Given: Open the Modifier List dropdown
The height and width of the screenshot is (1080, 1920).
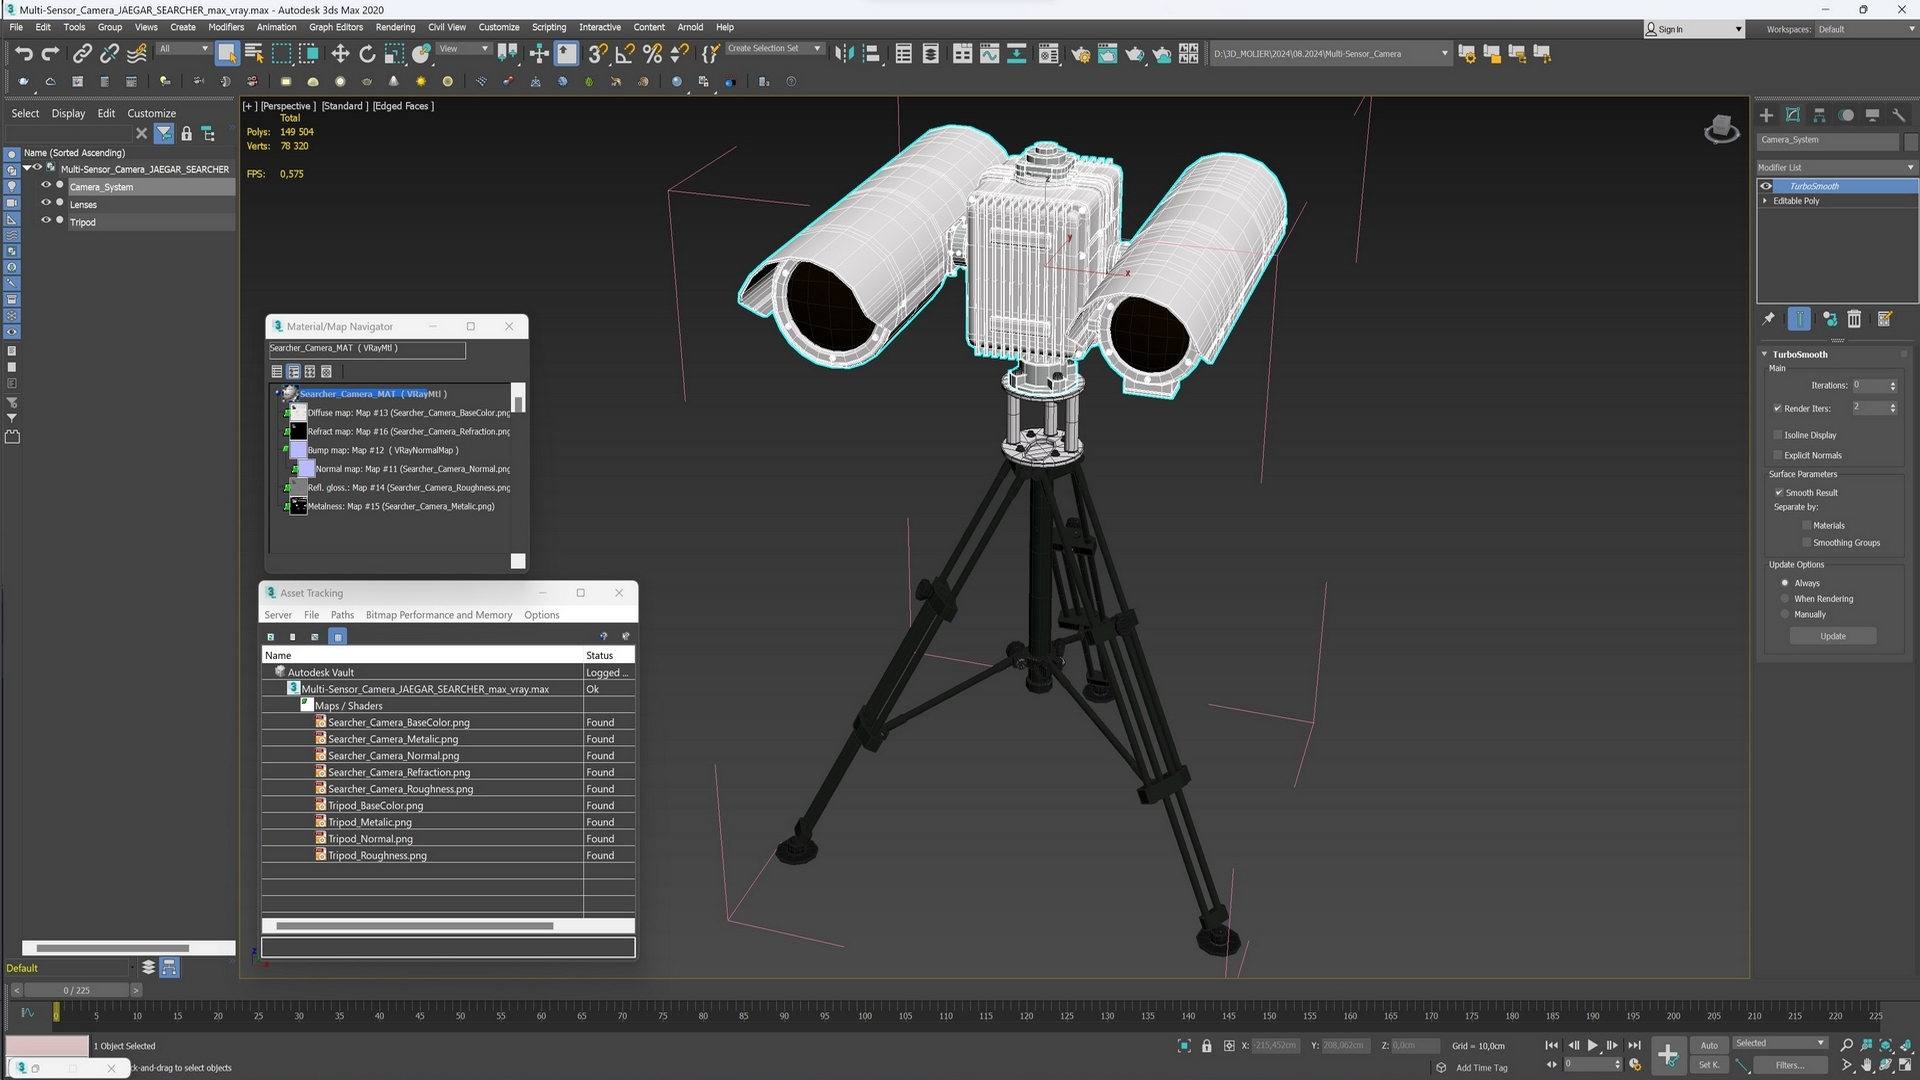Looking at the screenshot, I should pyautogui.click(x=1836, y=167).
